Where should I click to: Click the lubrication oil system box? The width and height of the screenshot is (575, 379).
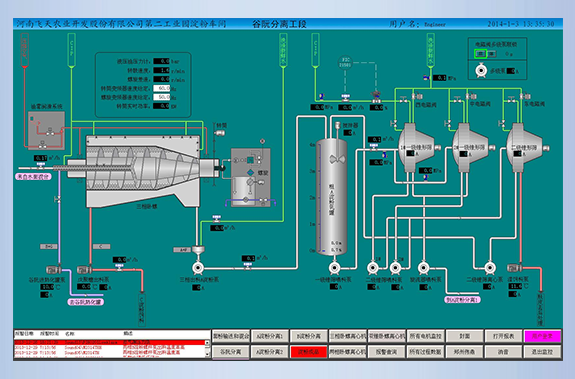pos(47,130)
